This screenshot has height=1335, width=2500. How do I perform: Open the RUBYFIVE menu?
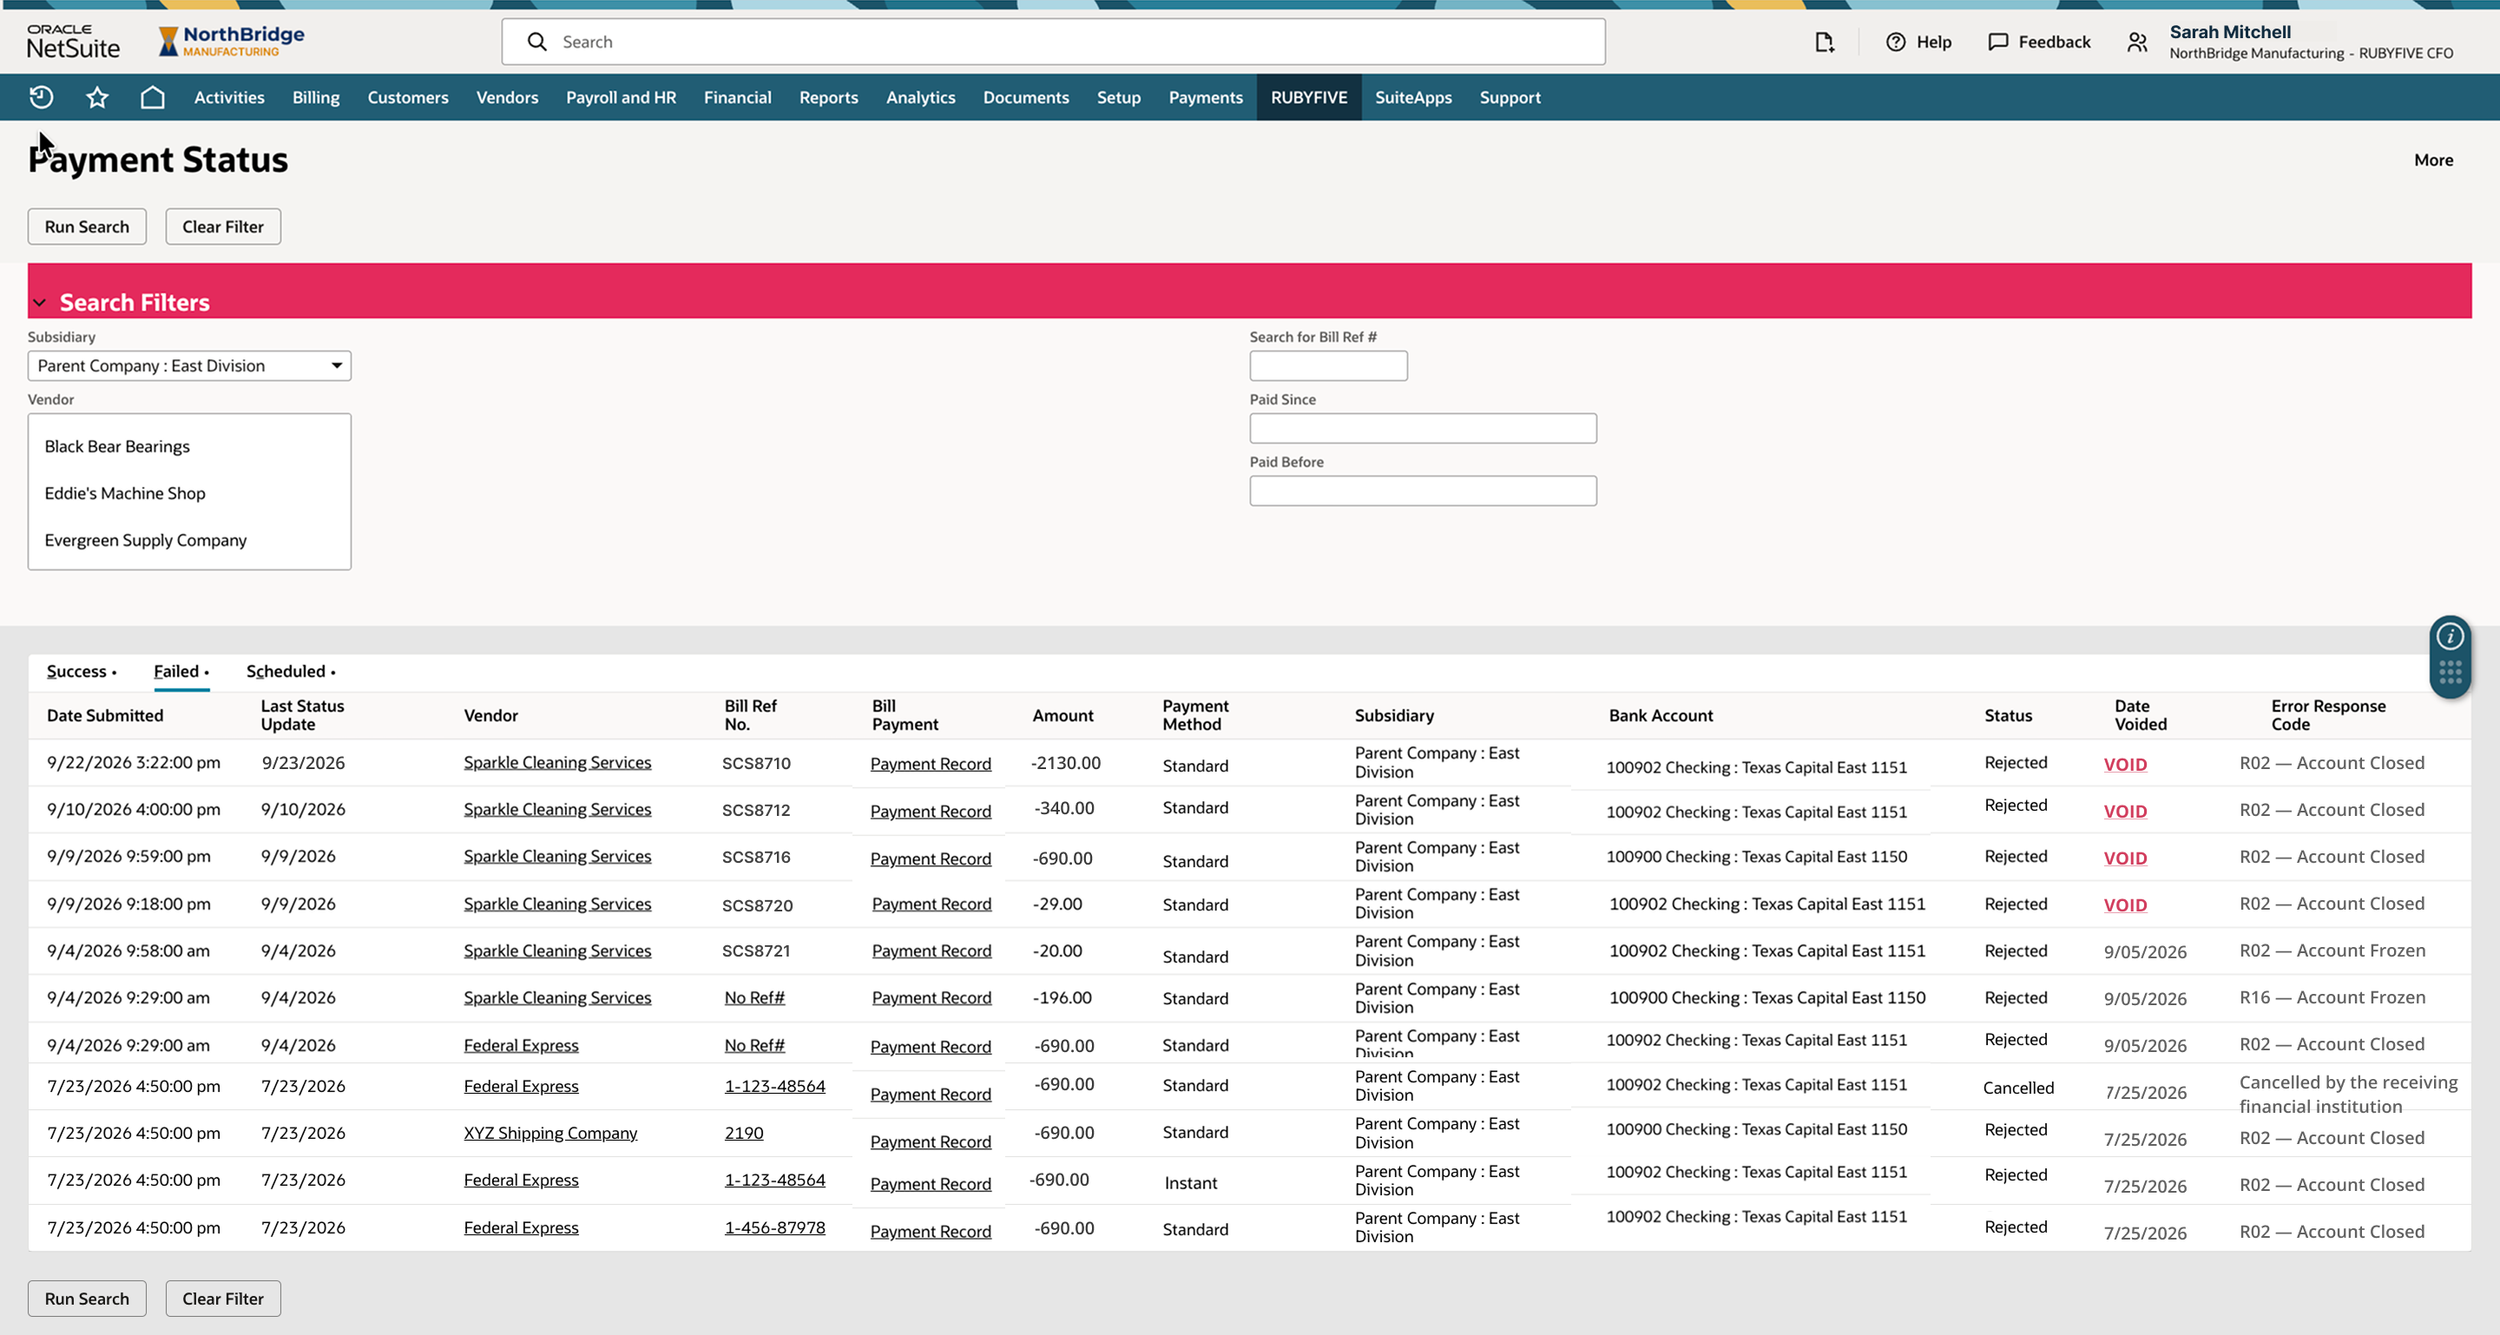1308,98
